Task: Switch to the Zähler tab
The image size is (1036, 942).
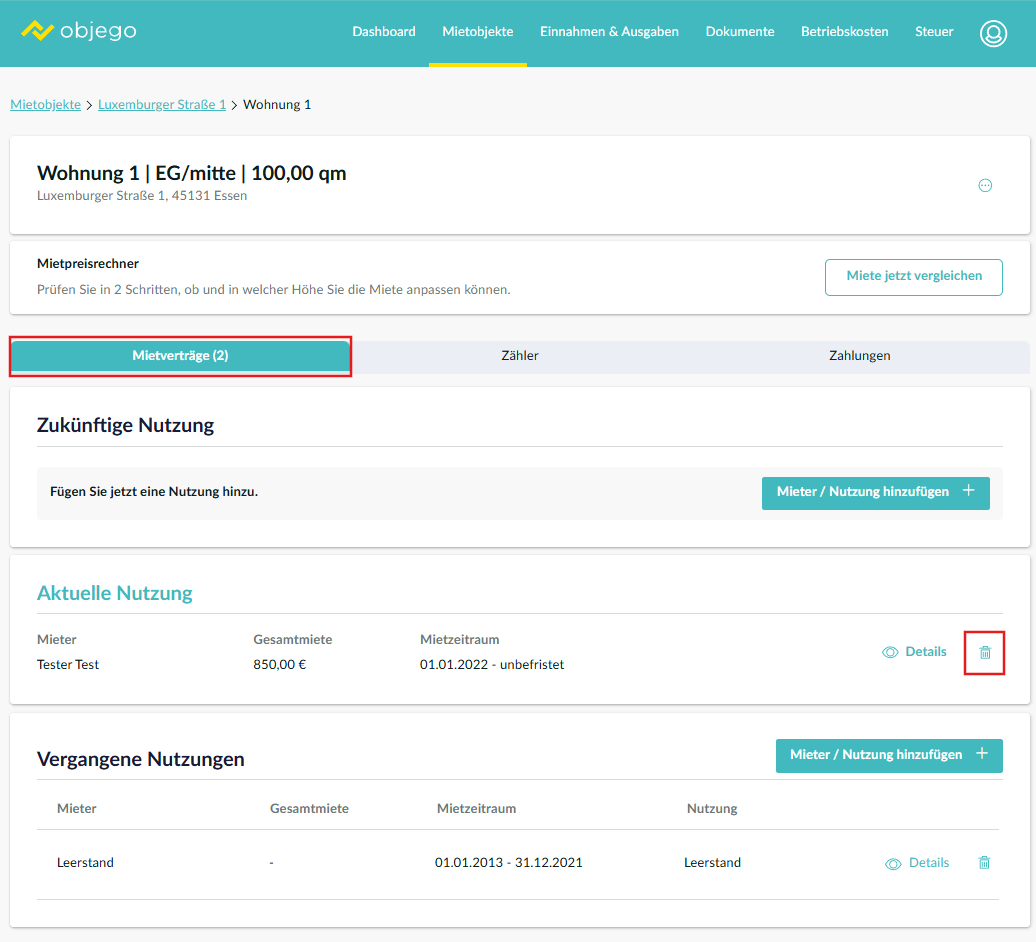Action: pyautogui.click(x=520, y=356)
